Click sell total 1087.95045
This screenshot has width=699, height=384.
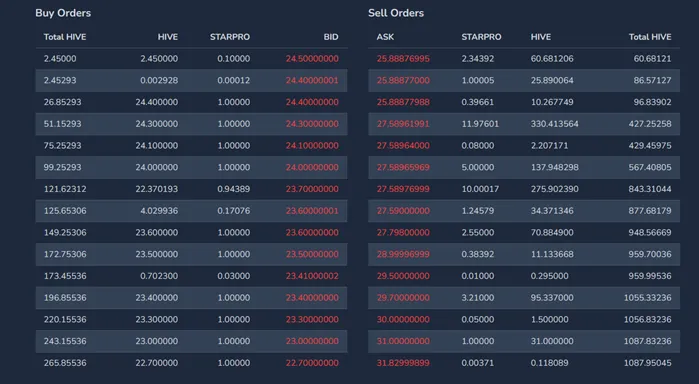[x=647, y=363]
